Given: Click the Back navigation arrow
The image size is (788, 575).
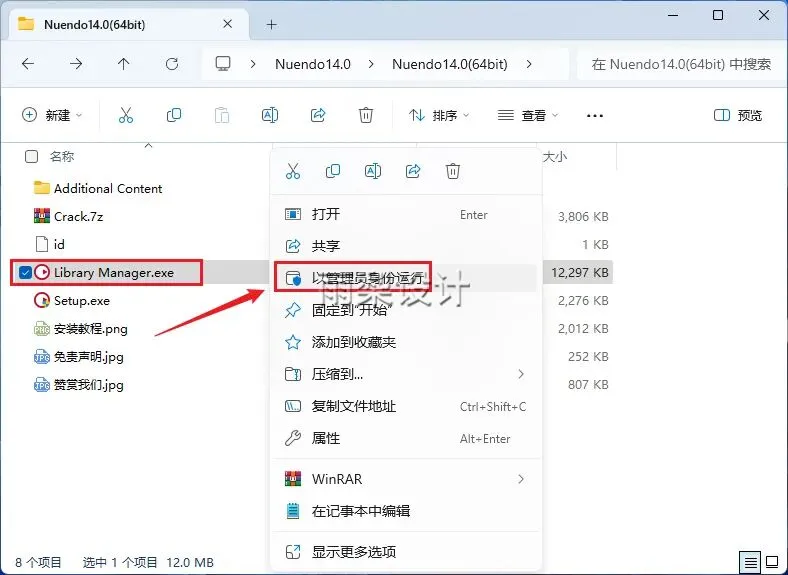Looking at the screenshot, I should 28,64.
